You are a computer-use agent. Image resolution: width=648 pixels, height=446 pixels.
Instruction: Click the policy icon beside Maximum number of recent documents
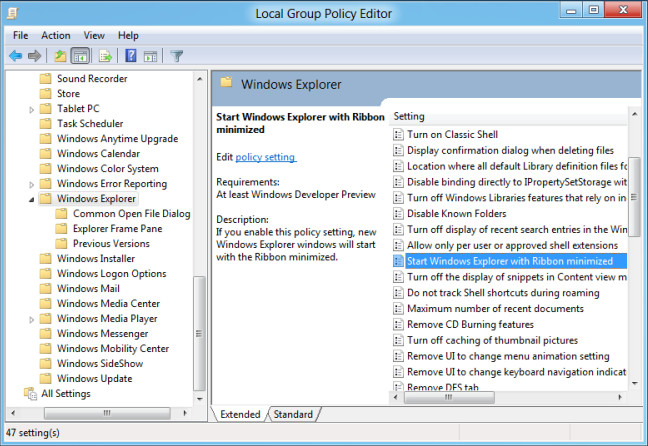click(x=398, y=309)
